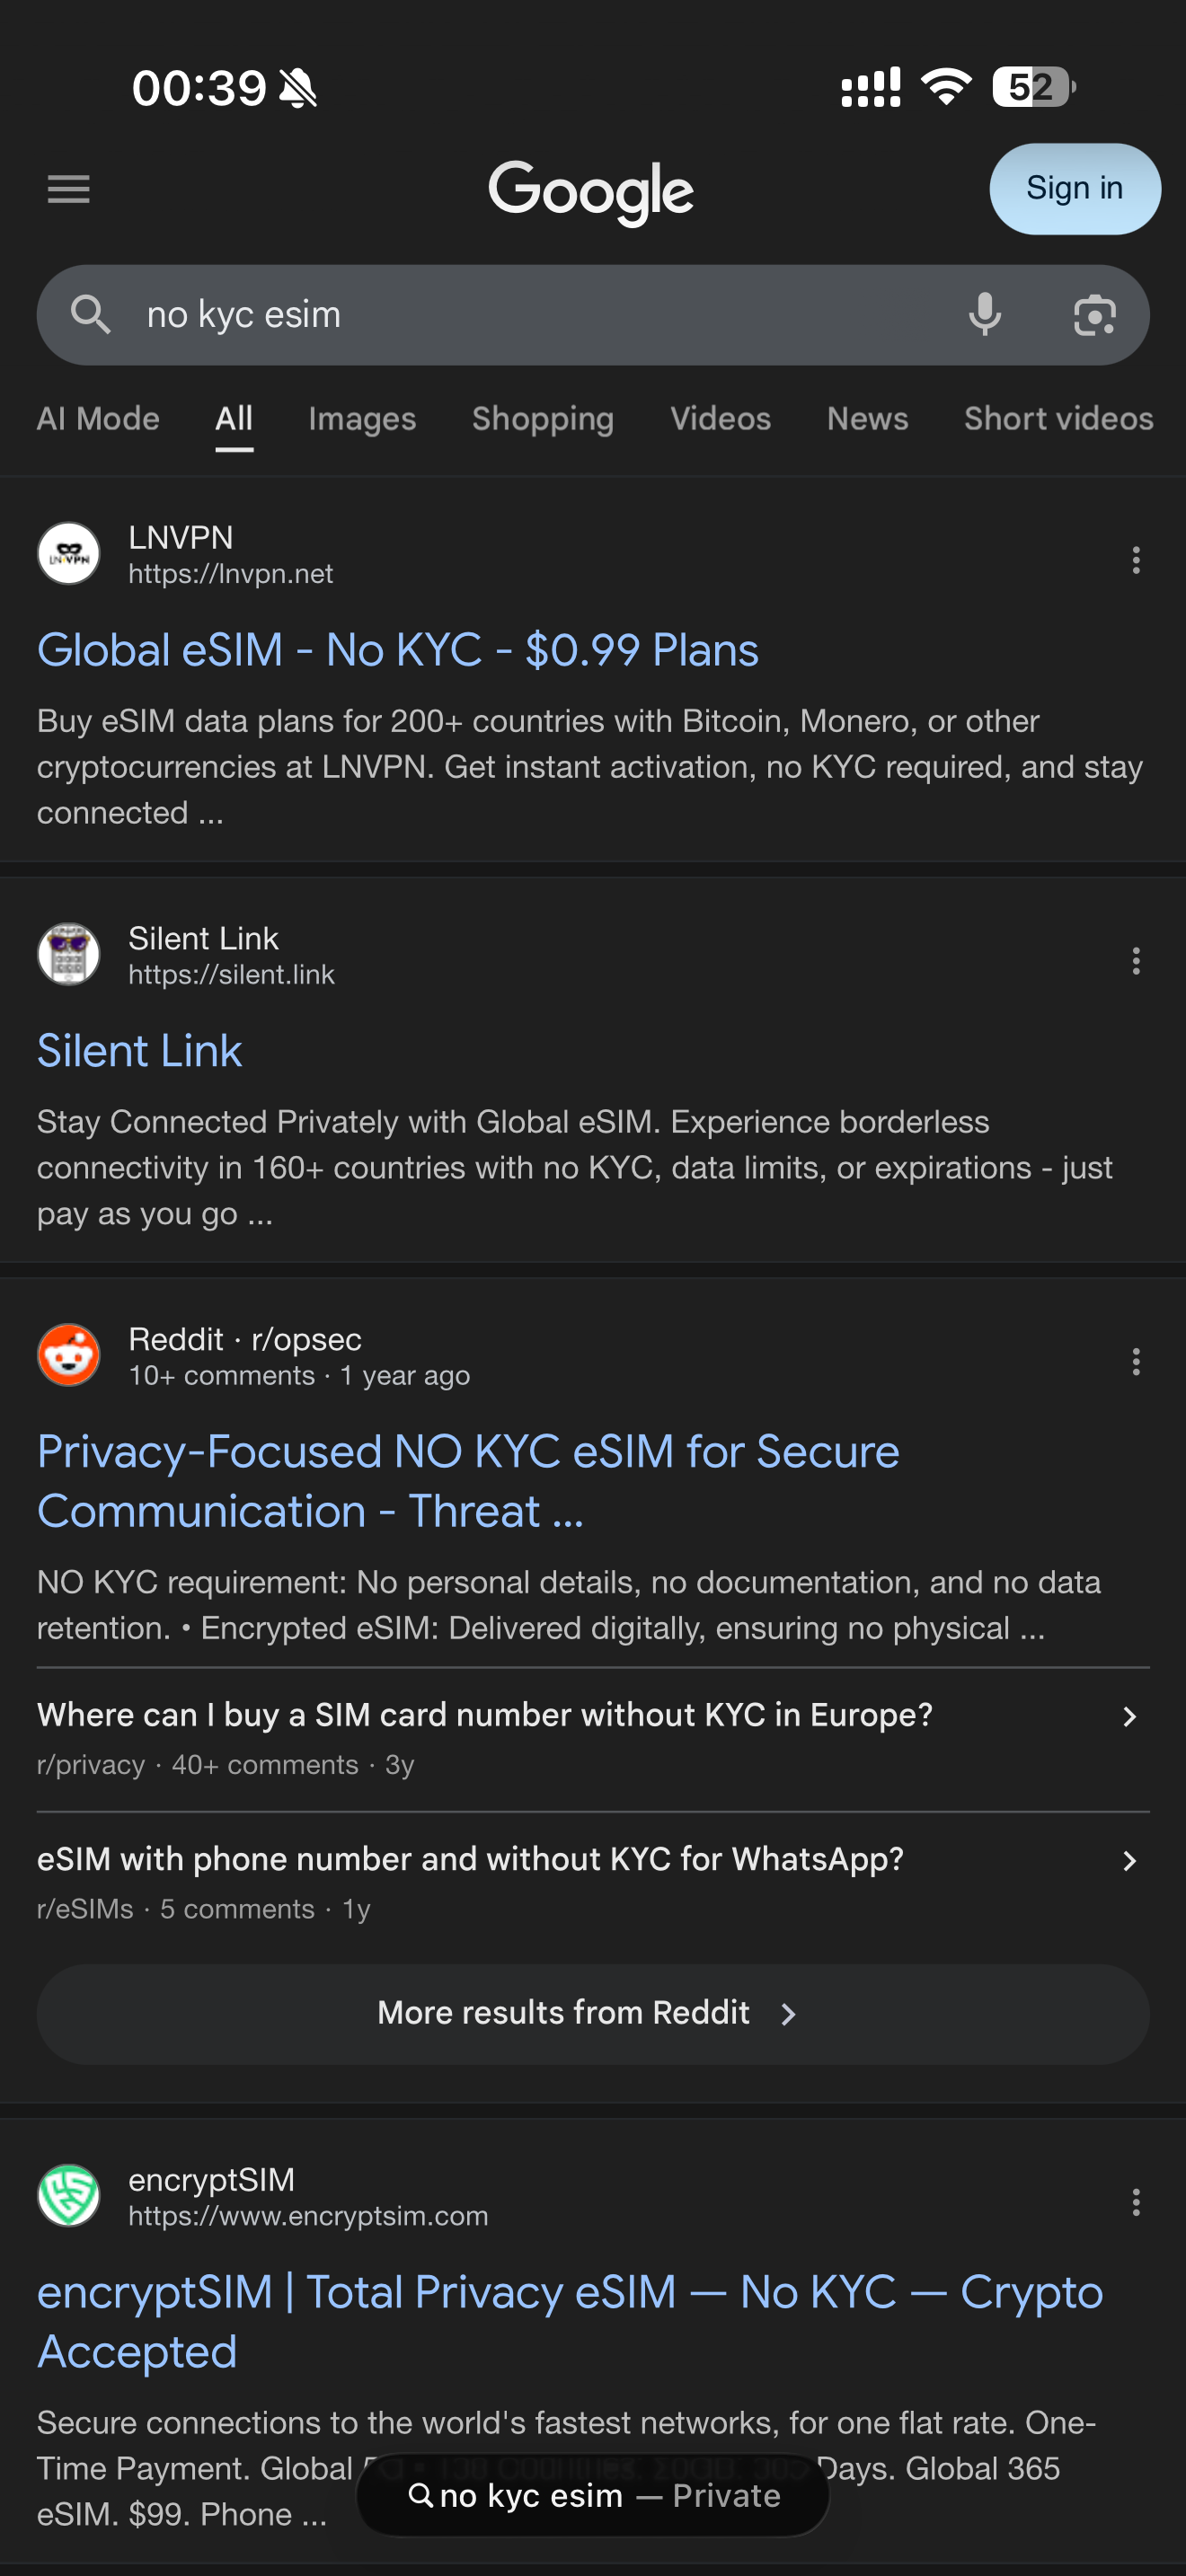This screenshot has width=1186, height=2576.
Task: Open the Silent Link result title
Action: click(x=140, y=1051)
